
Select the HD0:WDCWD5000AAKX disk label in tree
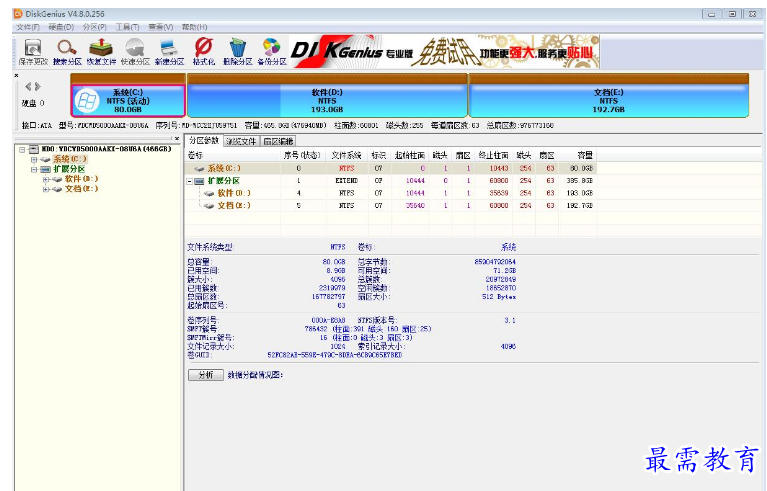pyautogui.click(x=106, y=149)
